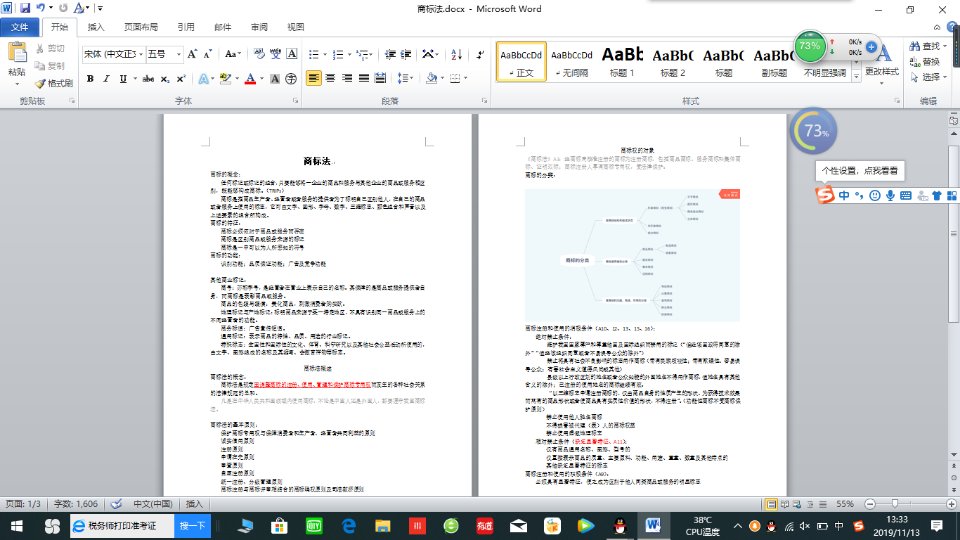The height and width of the screenshot is (540, 960).
Task: Open the Windows Start menu
Action: (17, 526)
